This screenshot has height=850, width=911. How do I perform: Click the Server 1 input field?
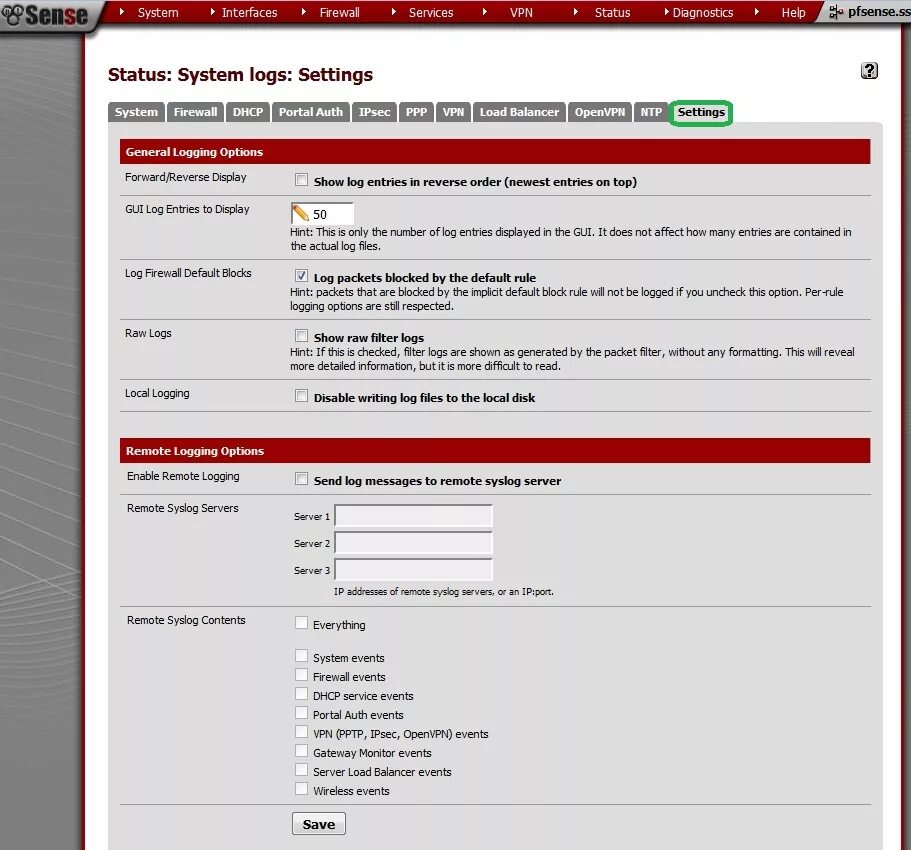pos(413,516)
